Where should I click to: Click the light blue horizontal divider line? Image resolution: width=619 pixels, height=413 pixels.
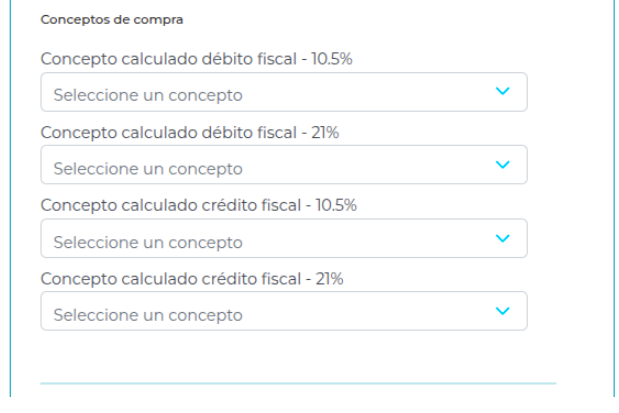pos(298,383)
